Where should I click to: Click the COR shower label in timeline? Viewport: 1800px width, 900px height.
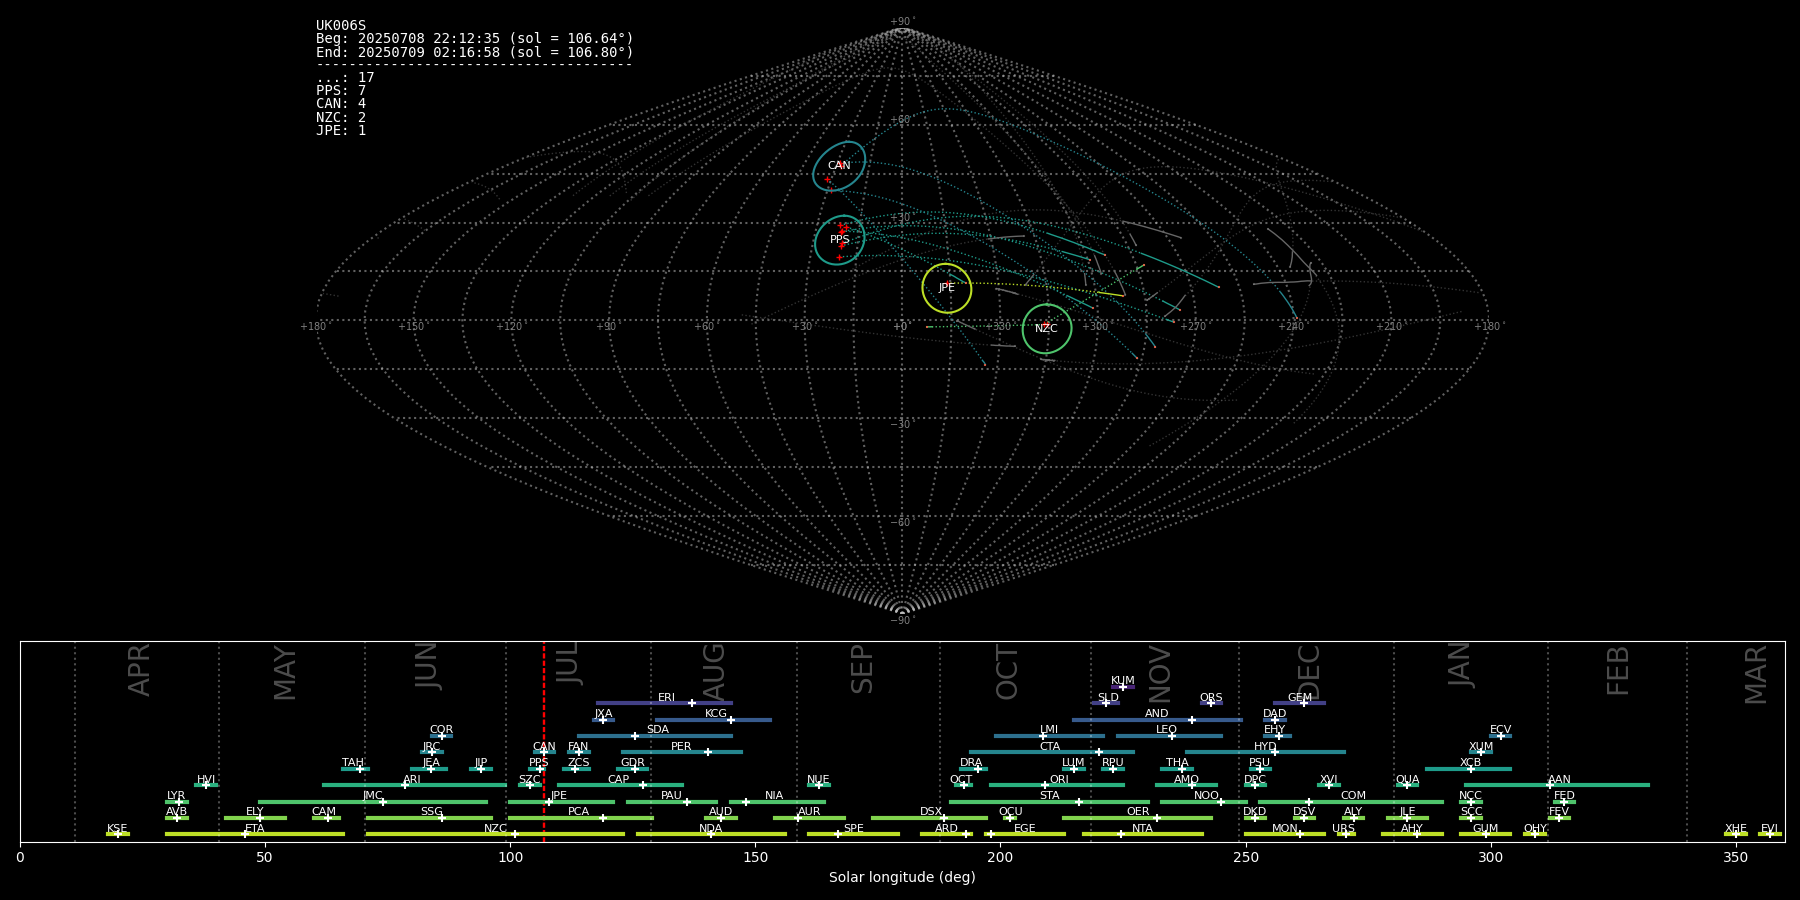(441, 729)
